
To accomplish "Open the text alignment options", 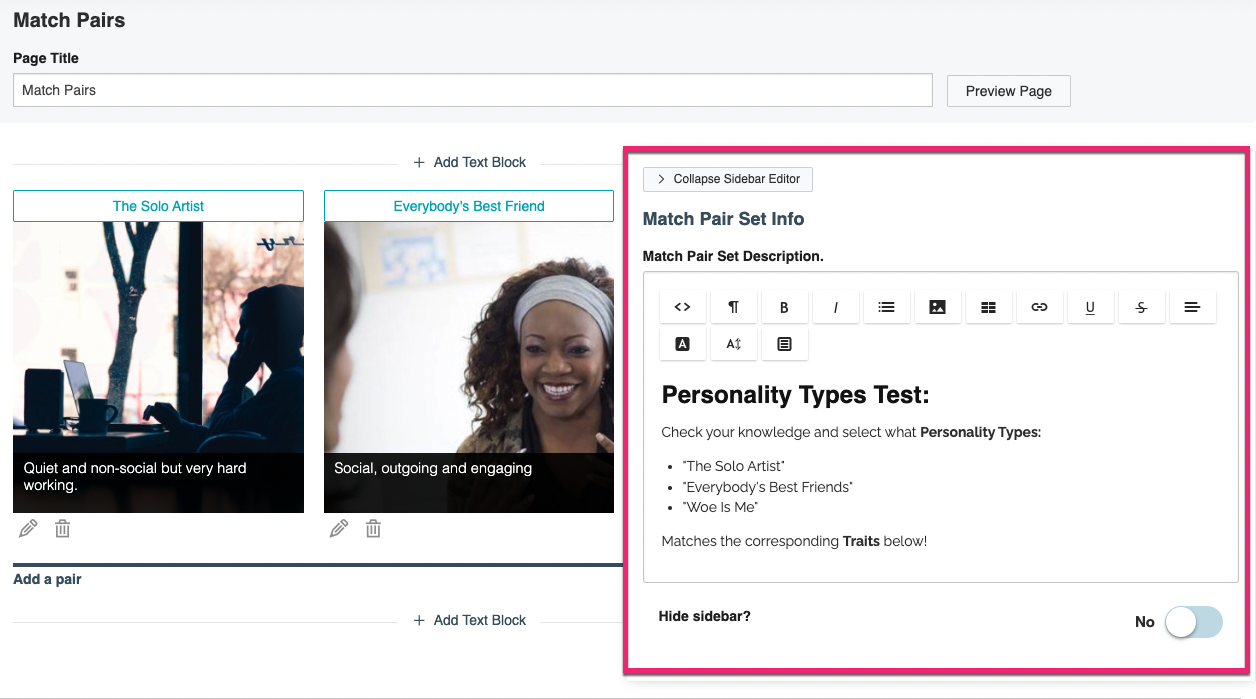I will pos(1192,307).
